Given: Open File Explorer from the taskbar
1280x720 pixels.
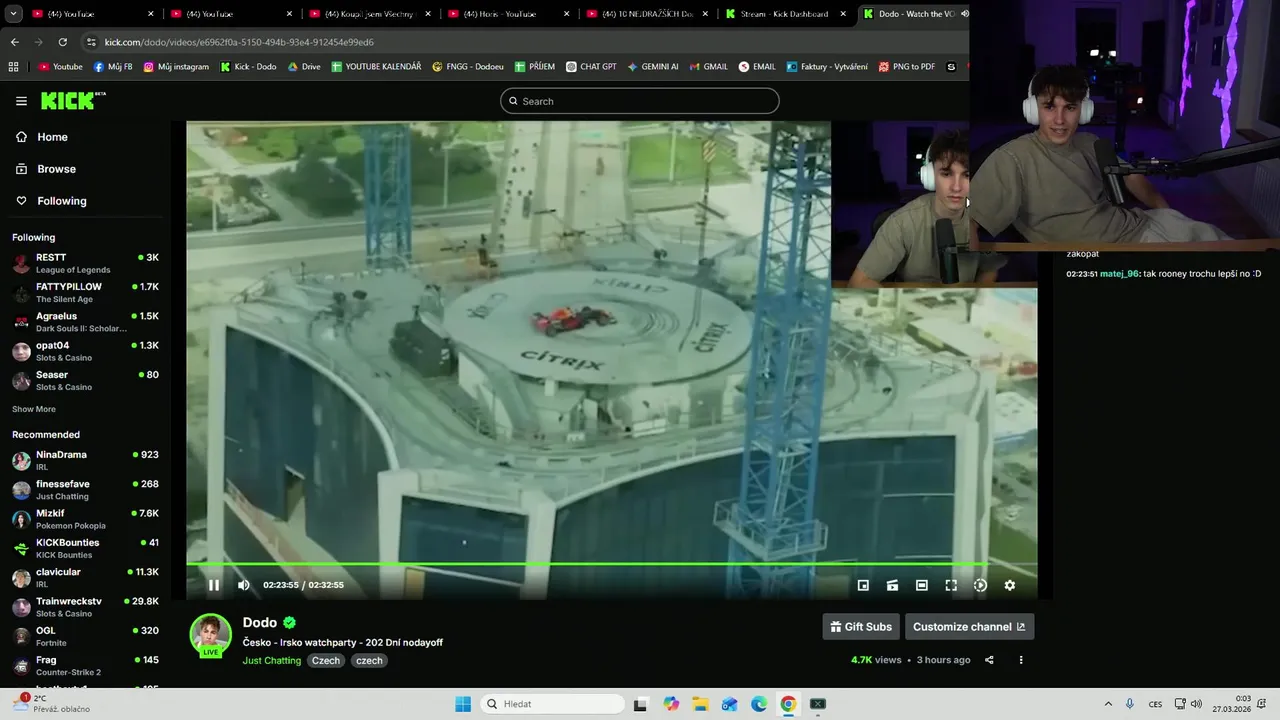Looking at the screenshot, I should click(x=700, y=704).
